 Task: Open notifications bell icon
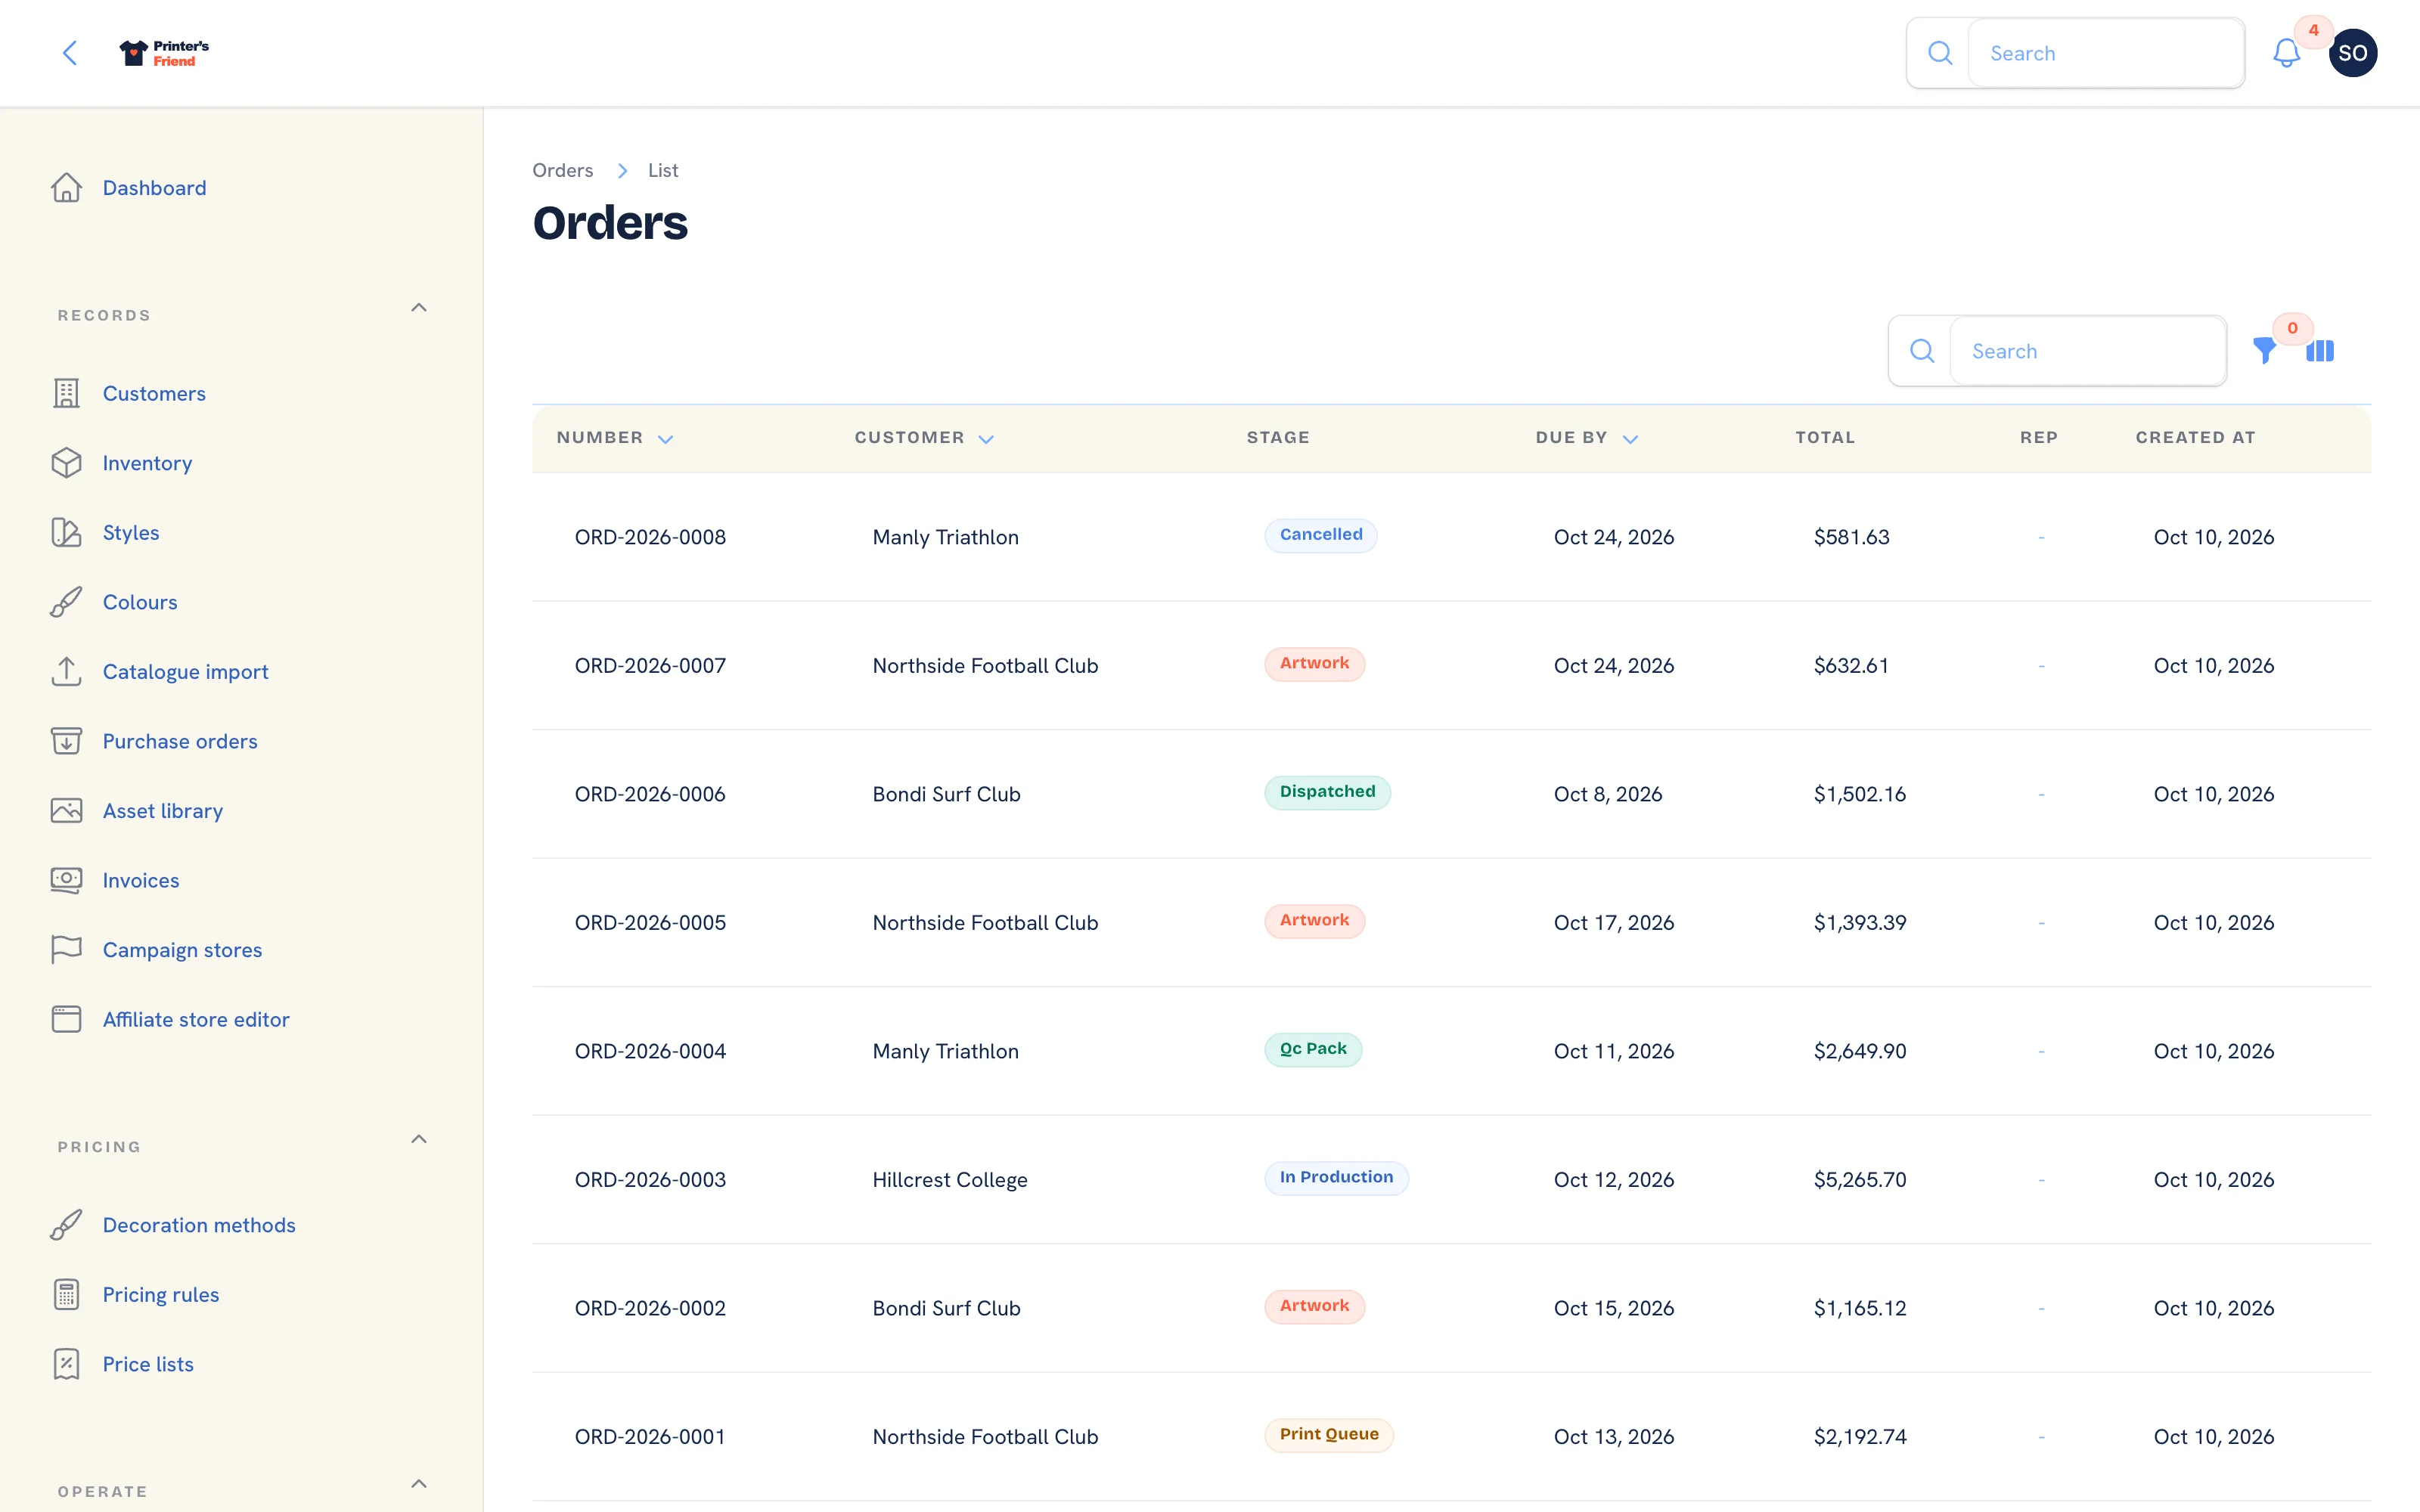click(2286, 53)
